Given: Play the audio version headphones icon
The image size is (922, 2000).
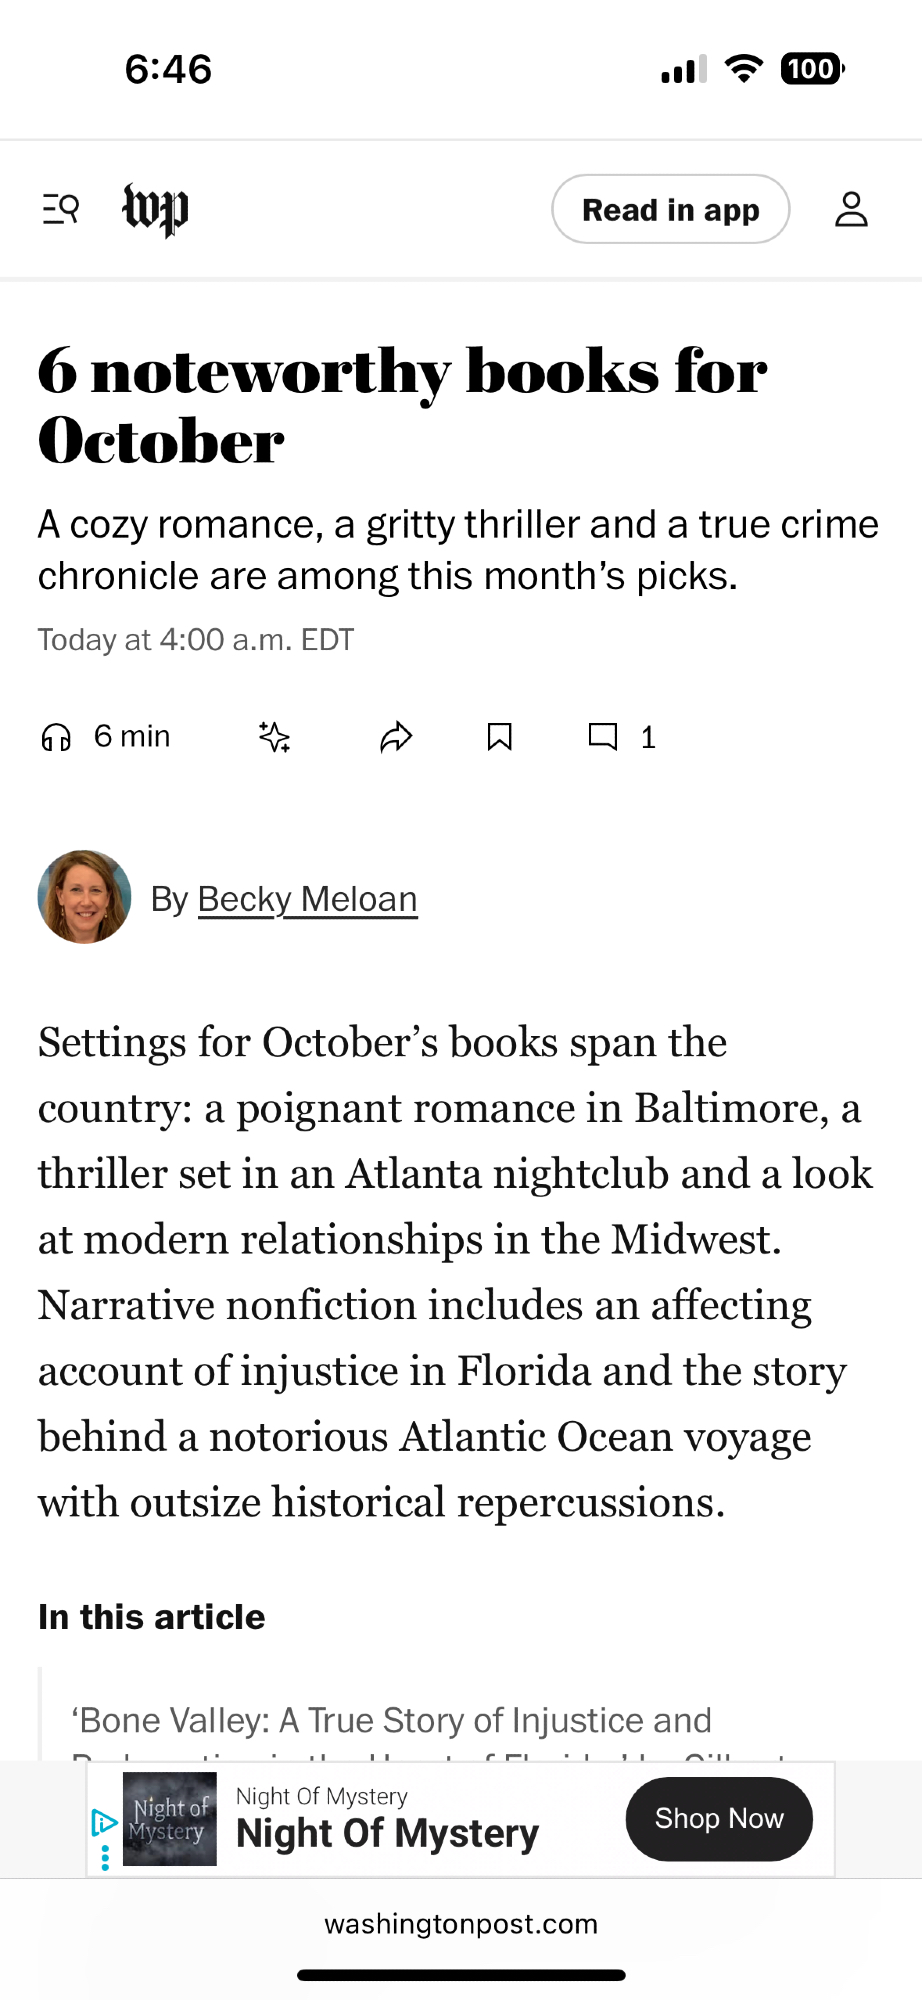Looking at the screenshot, I should click(56, 737).
